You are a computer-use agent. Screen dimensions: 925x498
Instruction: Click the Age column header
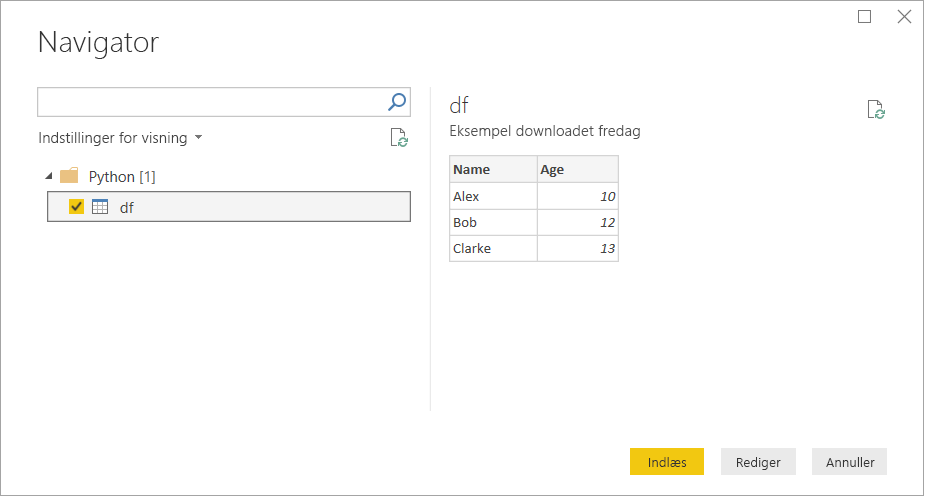click(x=577, y=170)
